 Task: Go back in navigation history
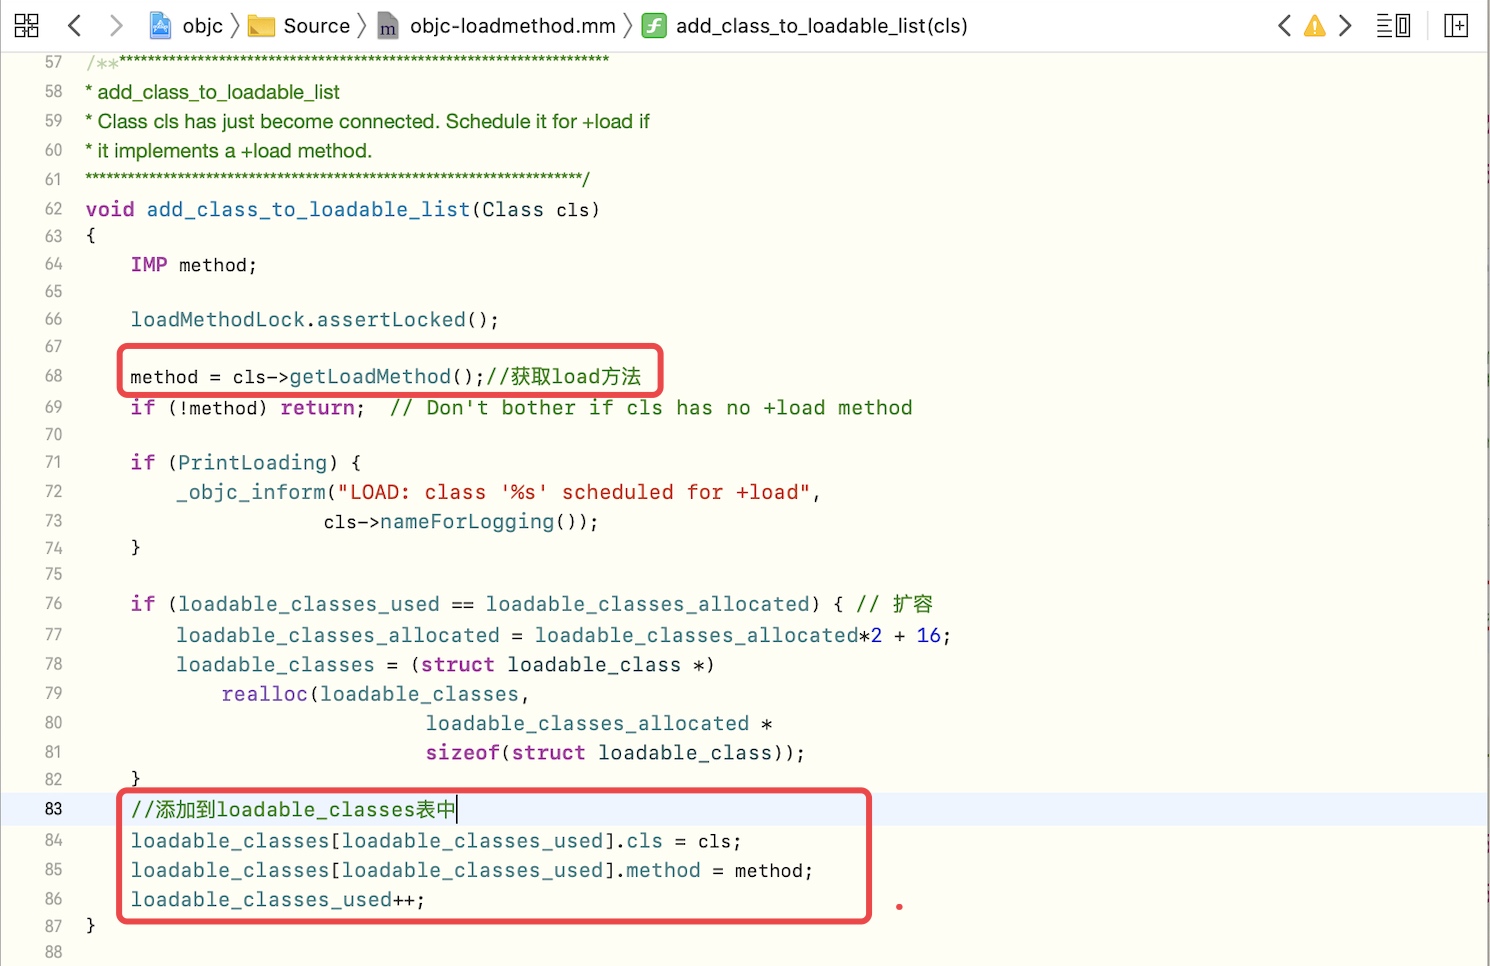point(74,25)
